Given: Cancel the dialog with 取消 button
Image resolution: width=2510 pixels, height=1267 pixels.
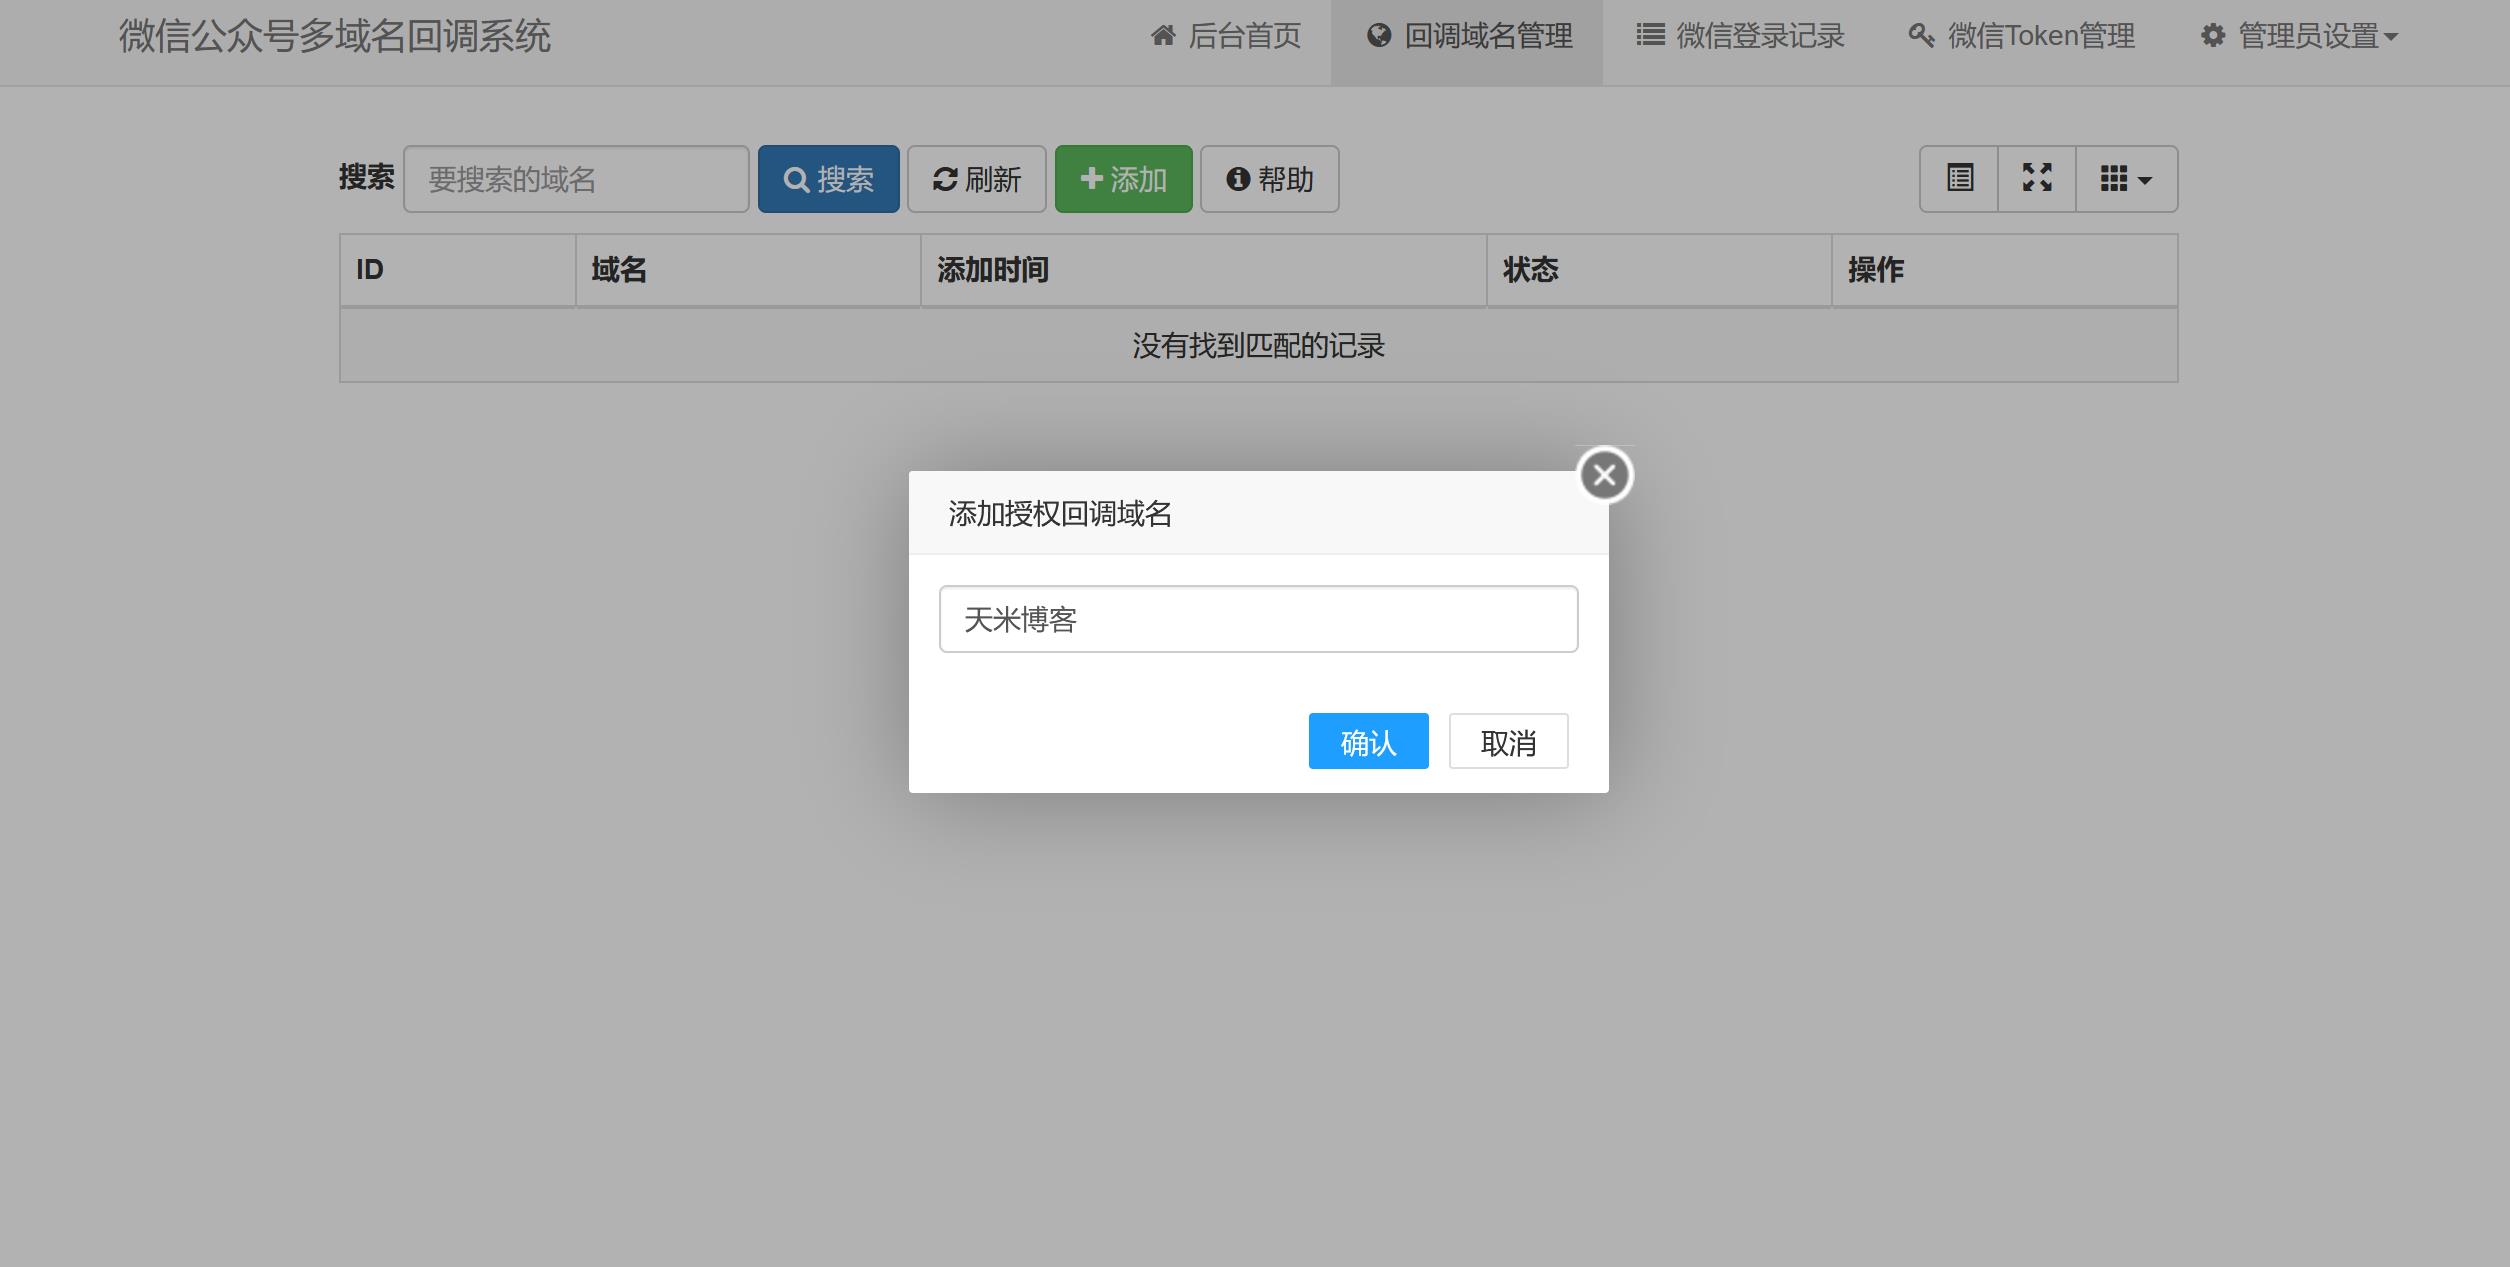Looking at the screenshot, I should pos(1508,741).
